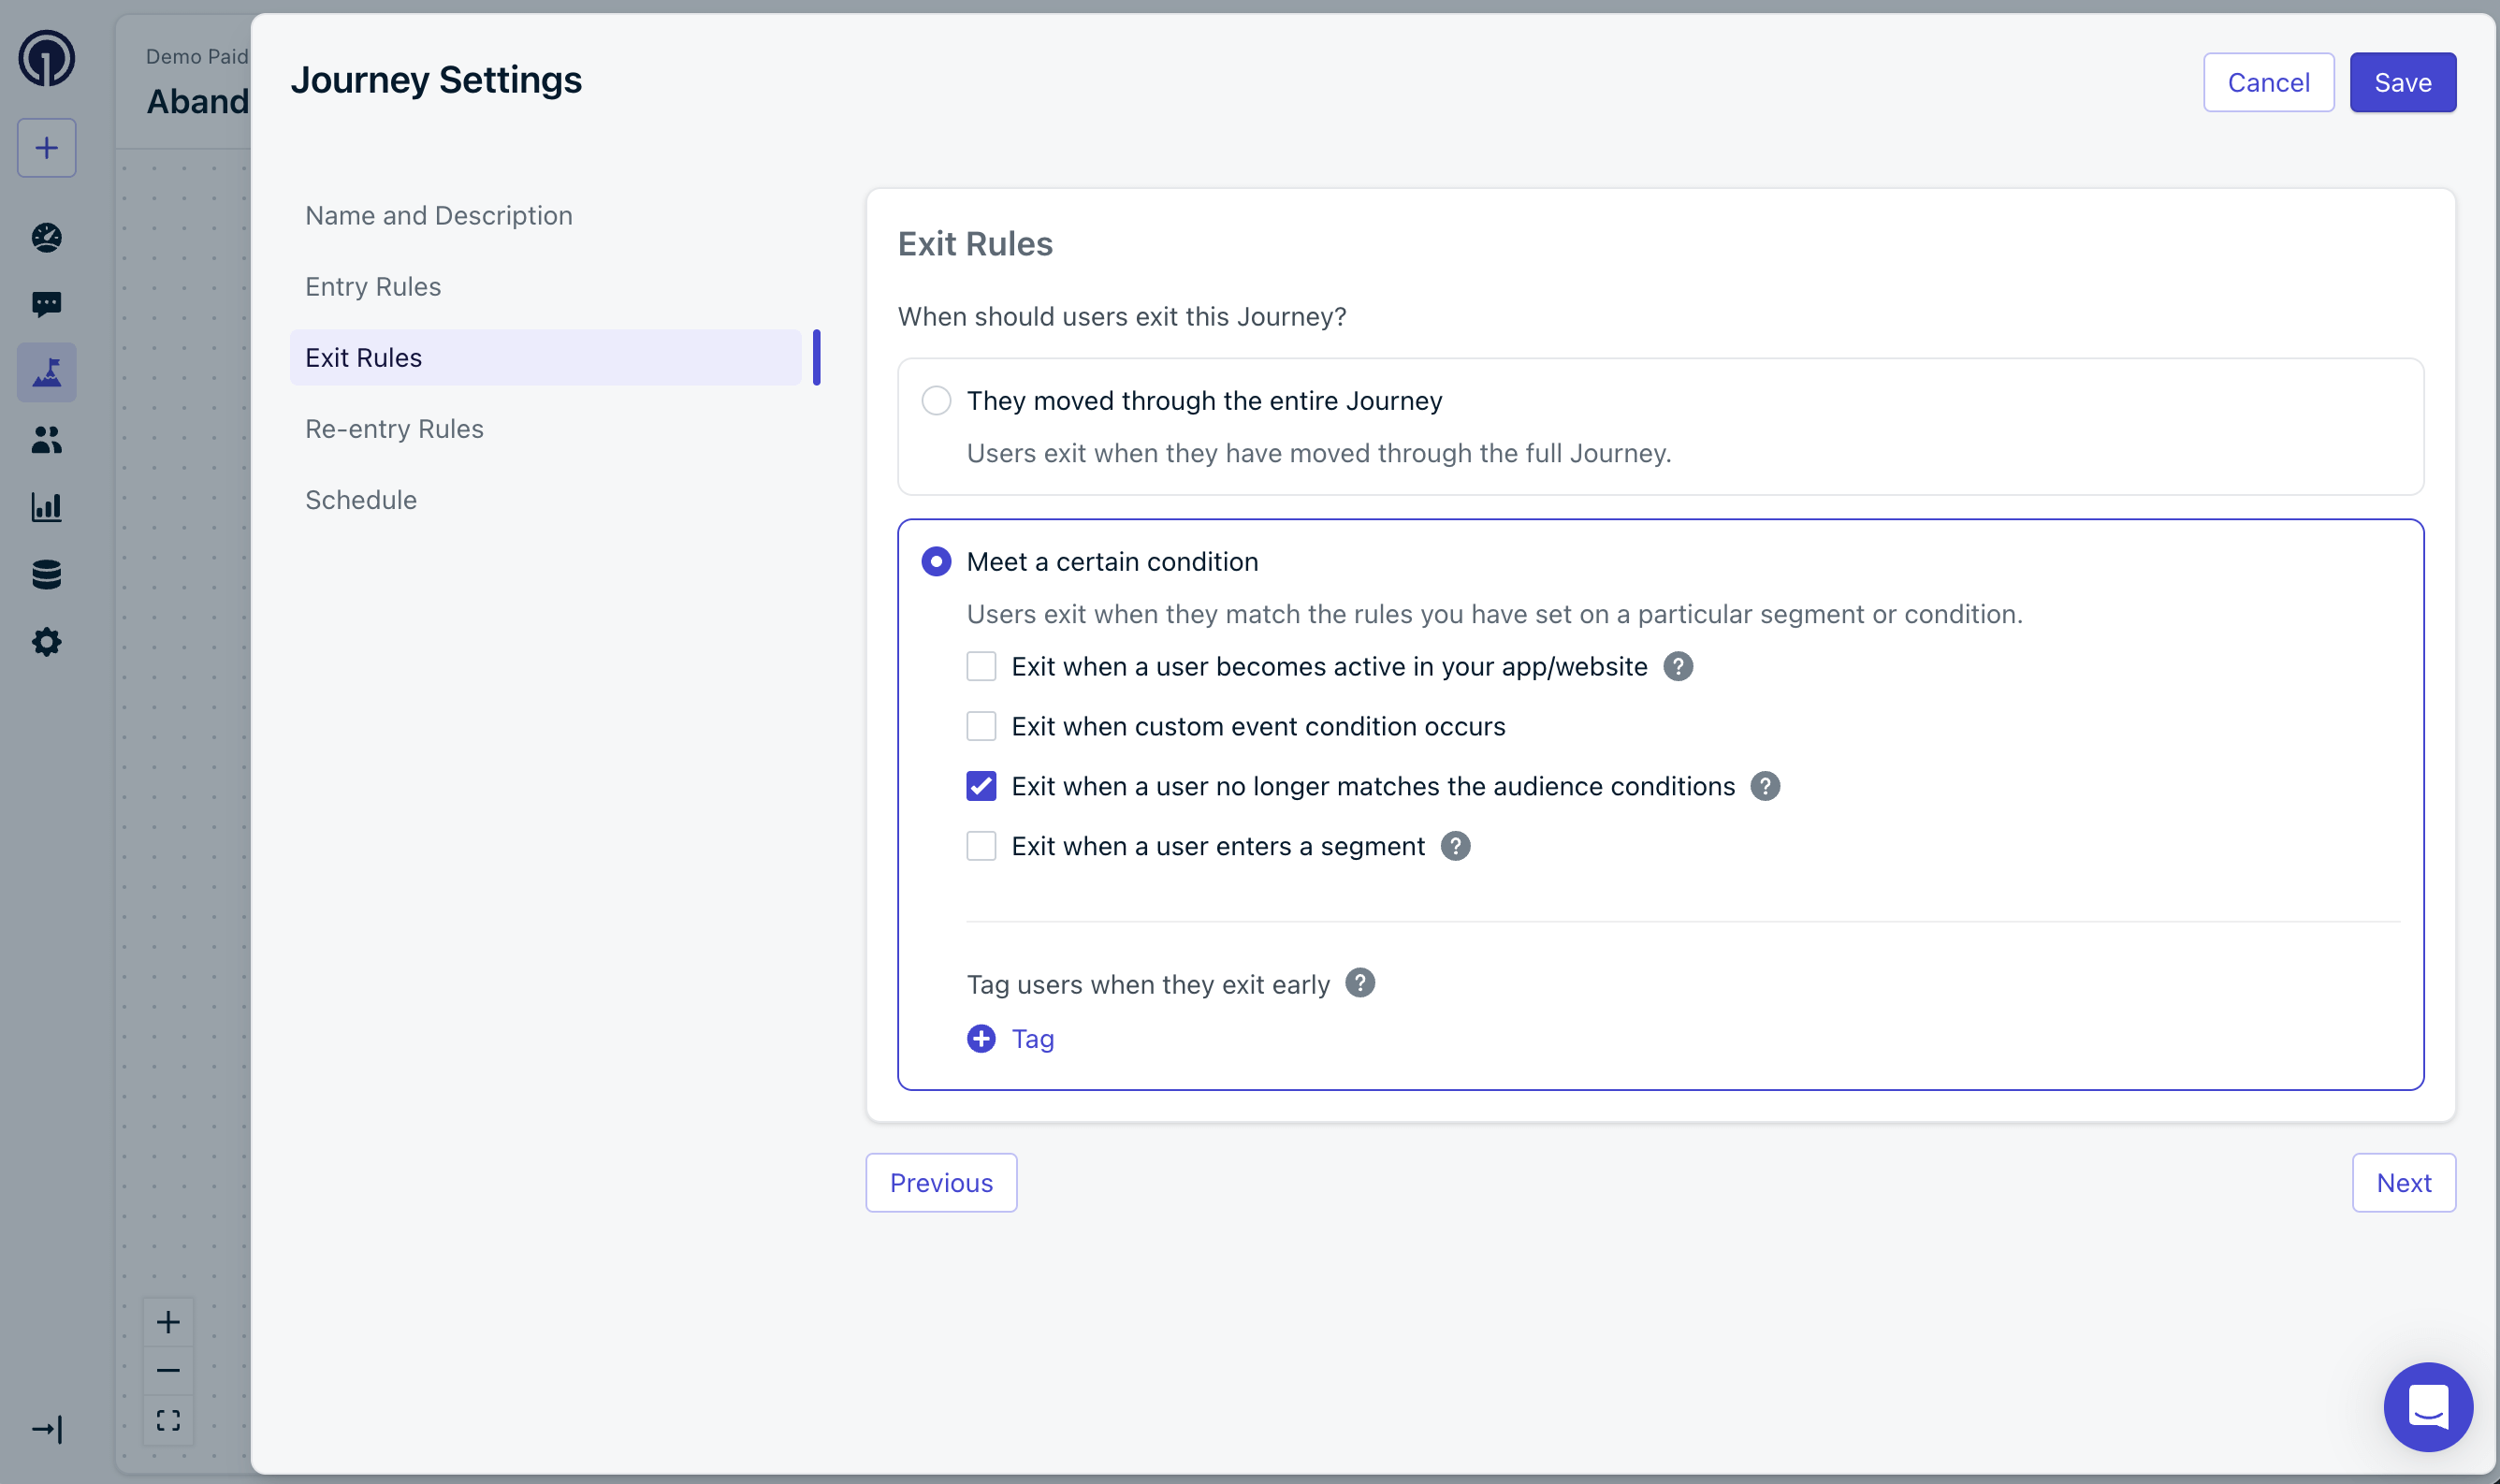Enable exit when user becomes active checkbox
Screen dimensions: 2500x1484
click(981, 667)
